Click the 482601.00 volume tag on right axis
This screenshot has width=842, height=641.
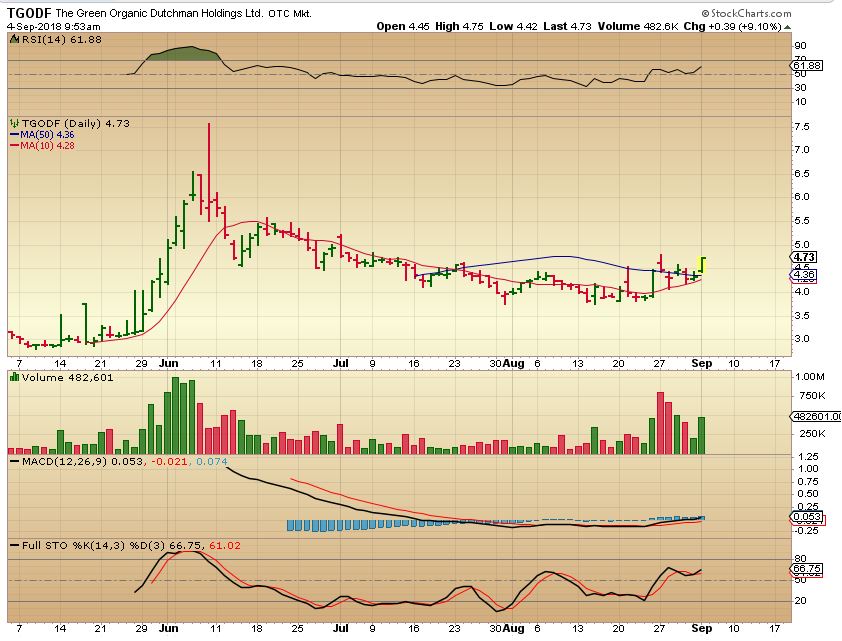coord(817,417)
